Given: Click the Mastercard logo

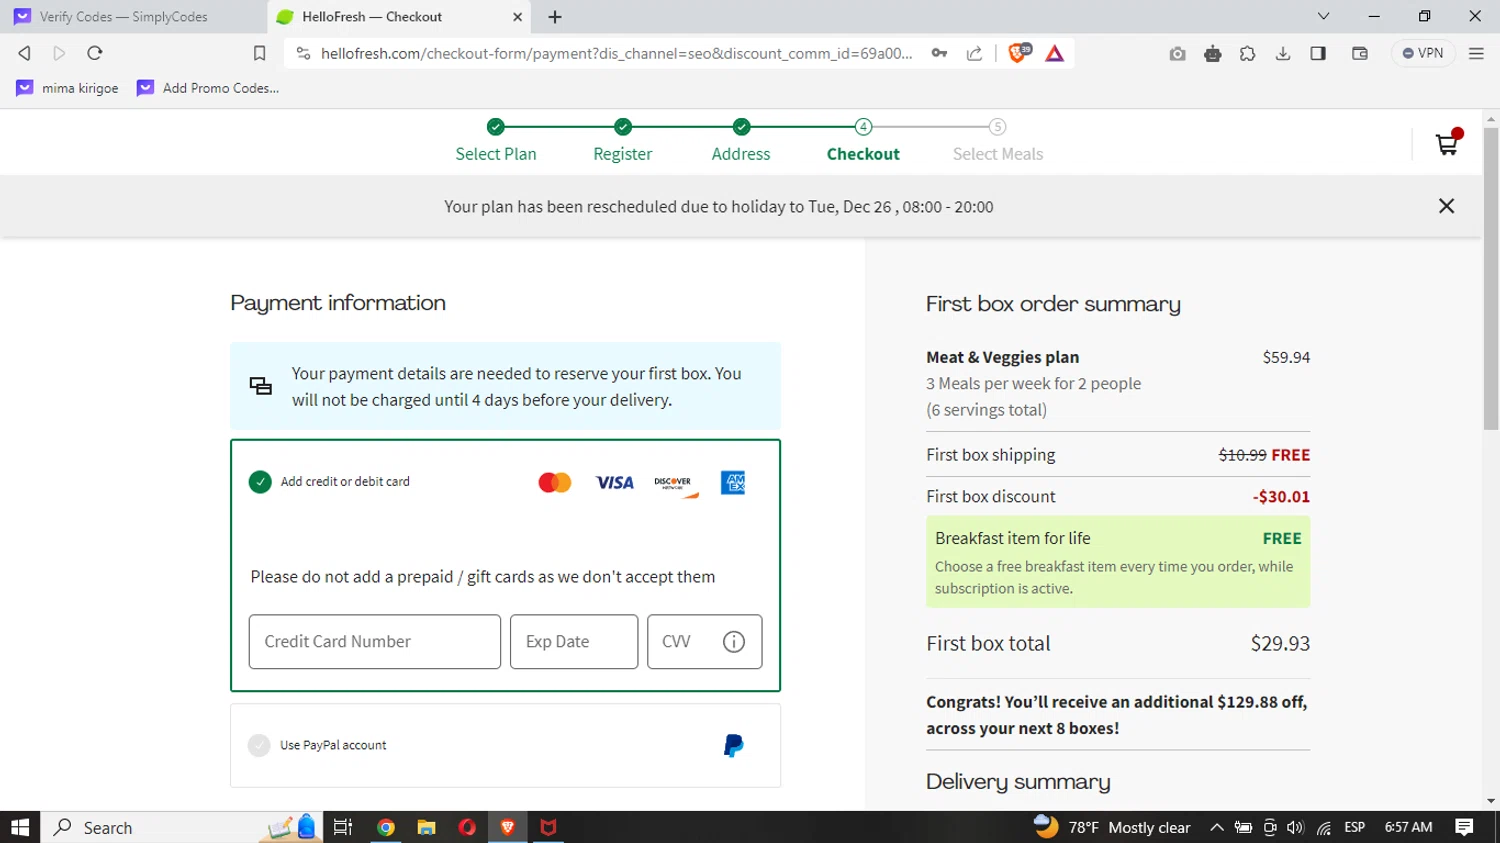Looking at the screenshot, I should [x=555, y=483].
